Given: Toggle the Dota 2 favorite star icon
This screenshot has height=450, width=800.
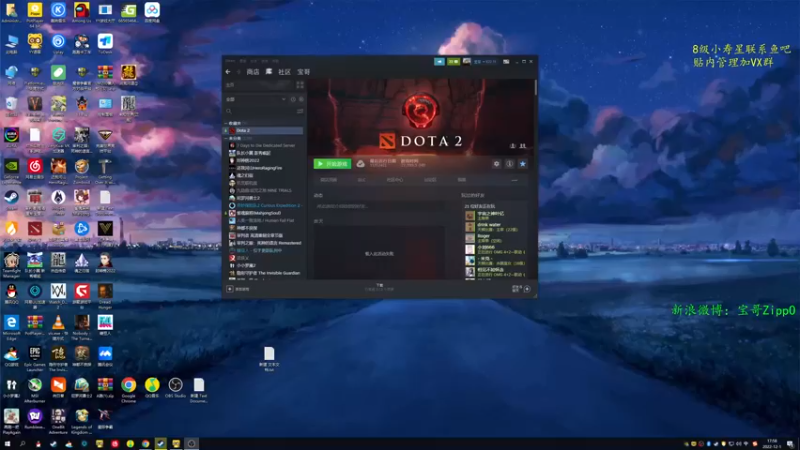Looking at the screenshot, I should point(522,164).
